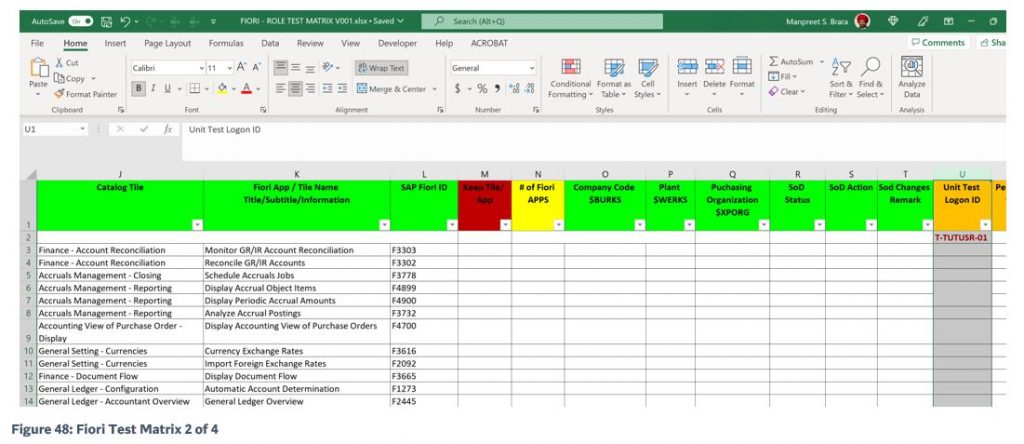Toggle Italic formatting

(153, 88)
